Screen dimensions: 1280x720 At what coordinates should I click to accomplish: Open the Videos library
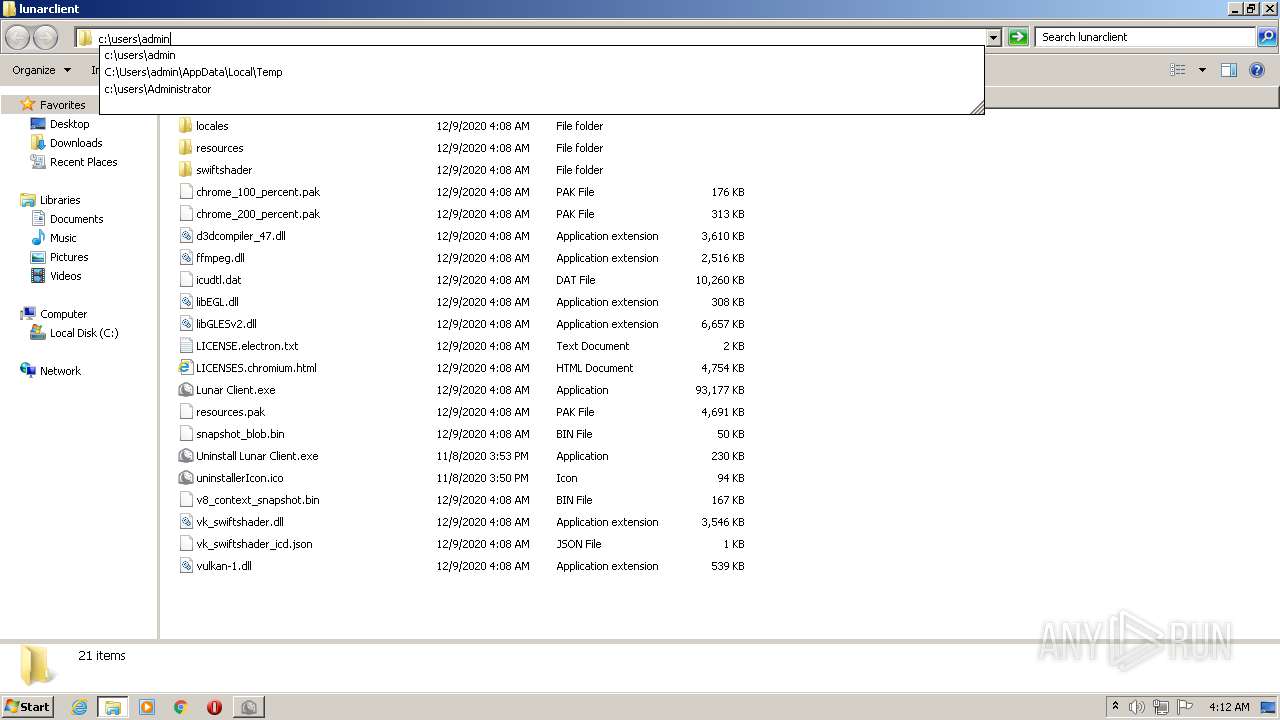click(x=65, y=276)
